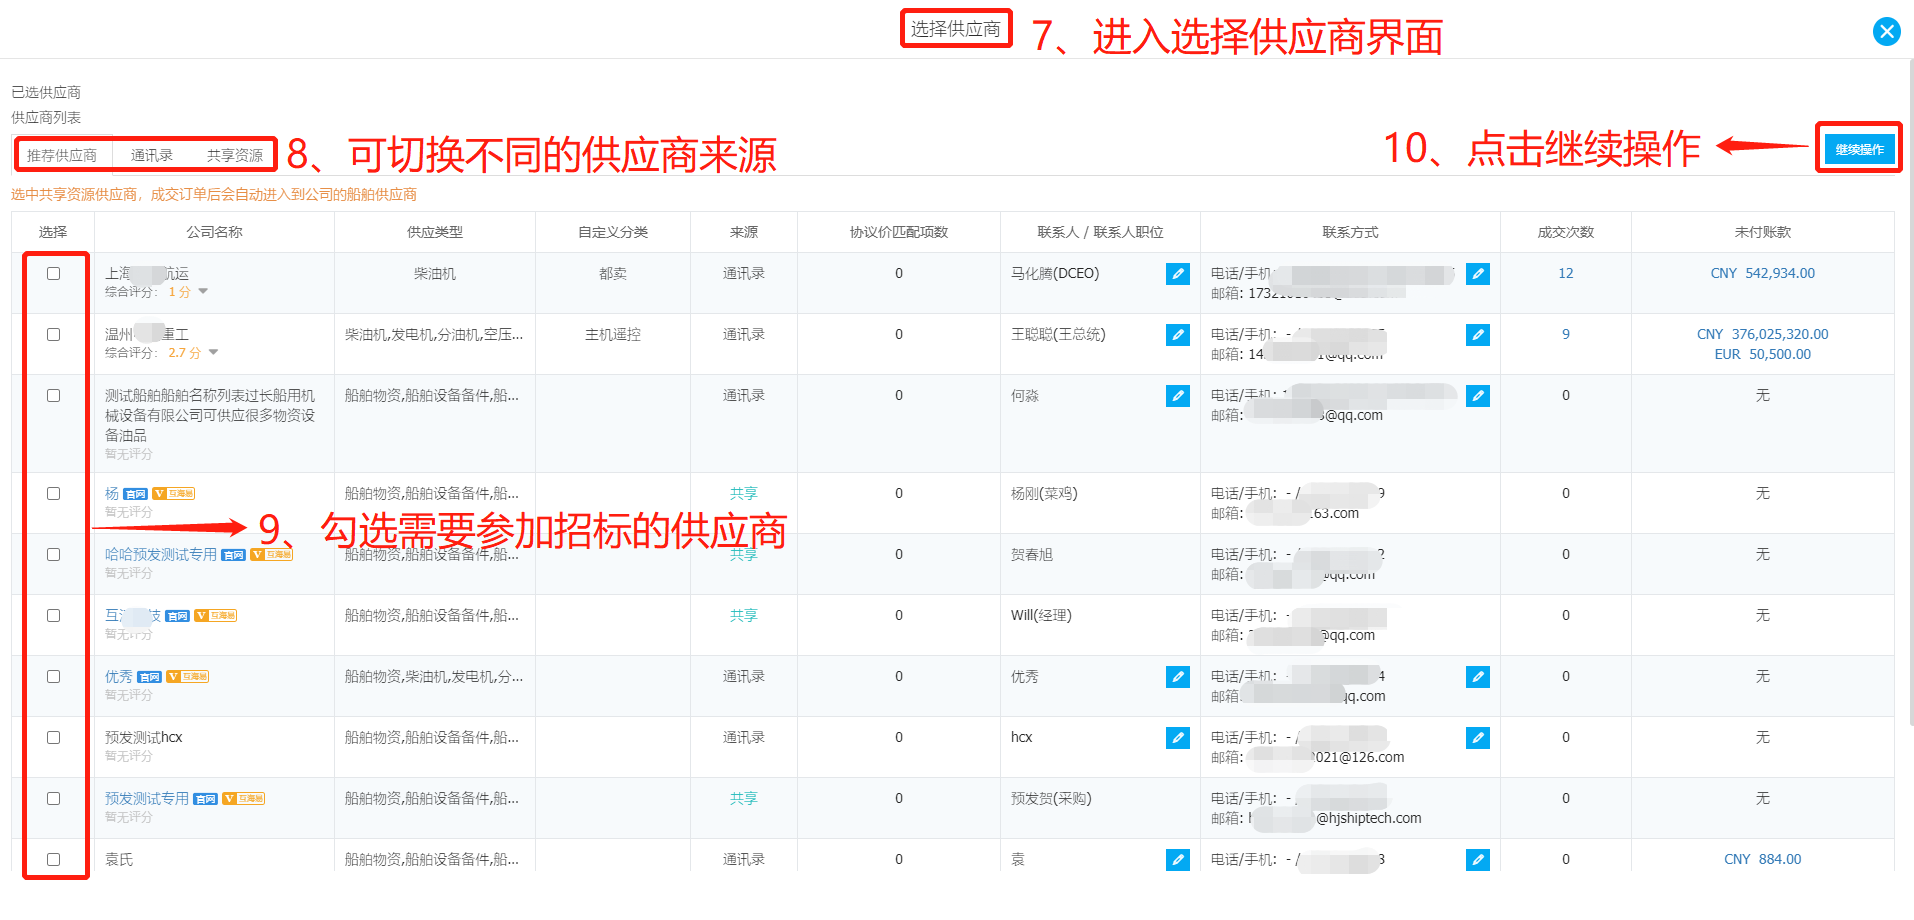Edit contact 何淼 pencil icon
The height and width of the screenshot is (920, 1914).
coord(1177,396)
